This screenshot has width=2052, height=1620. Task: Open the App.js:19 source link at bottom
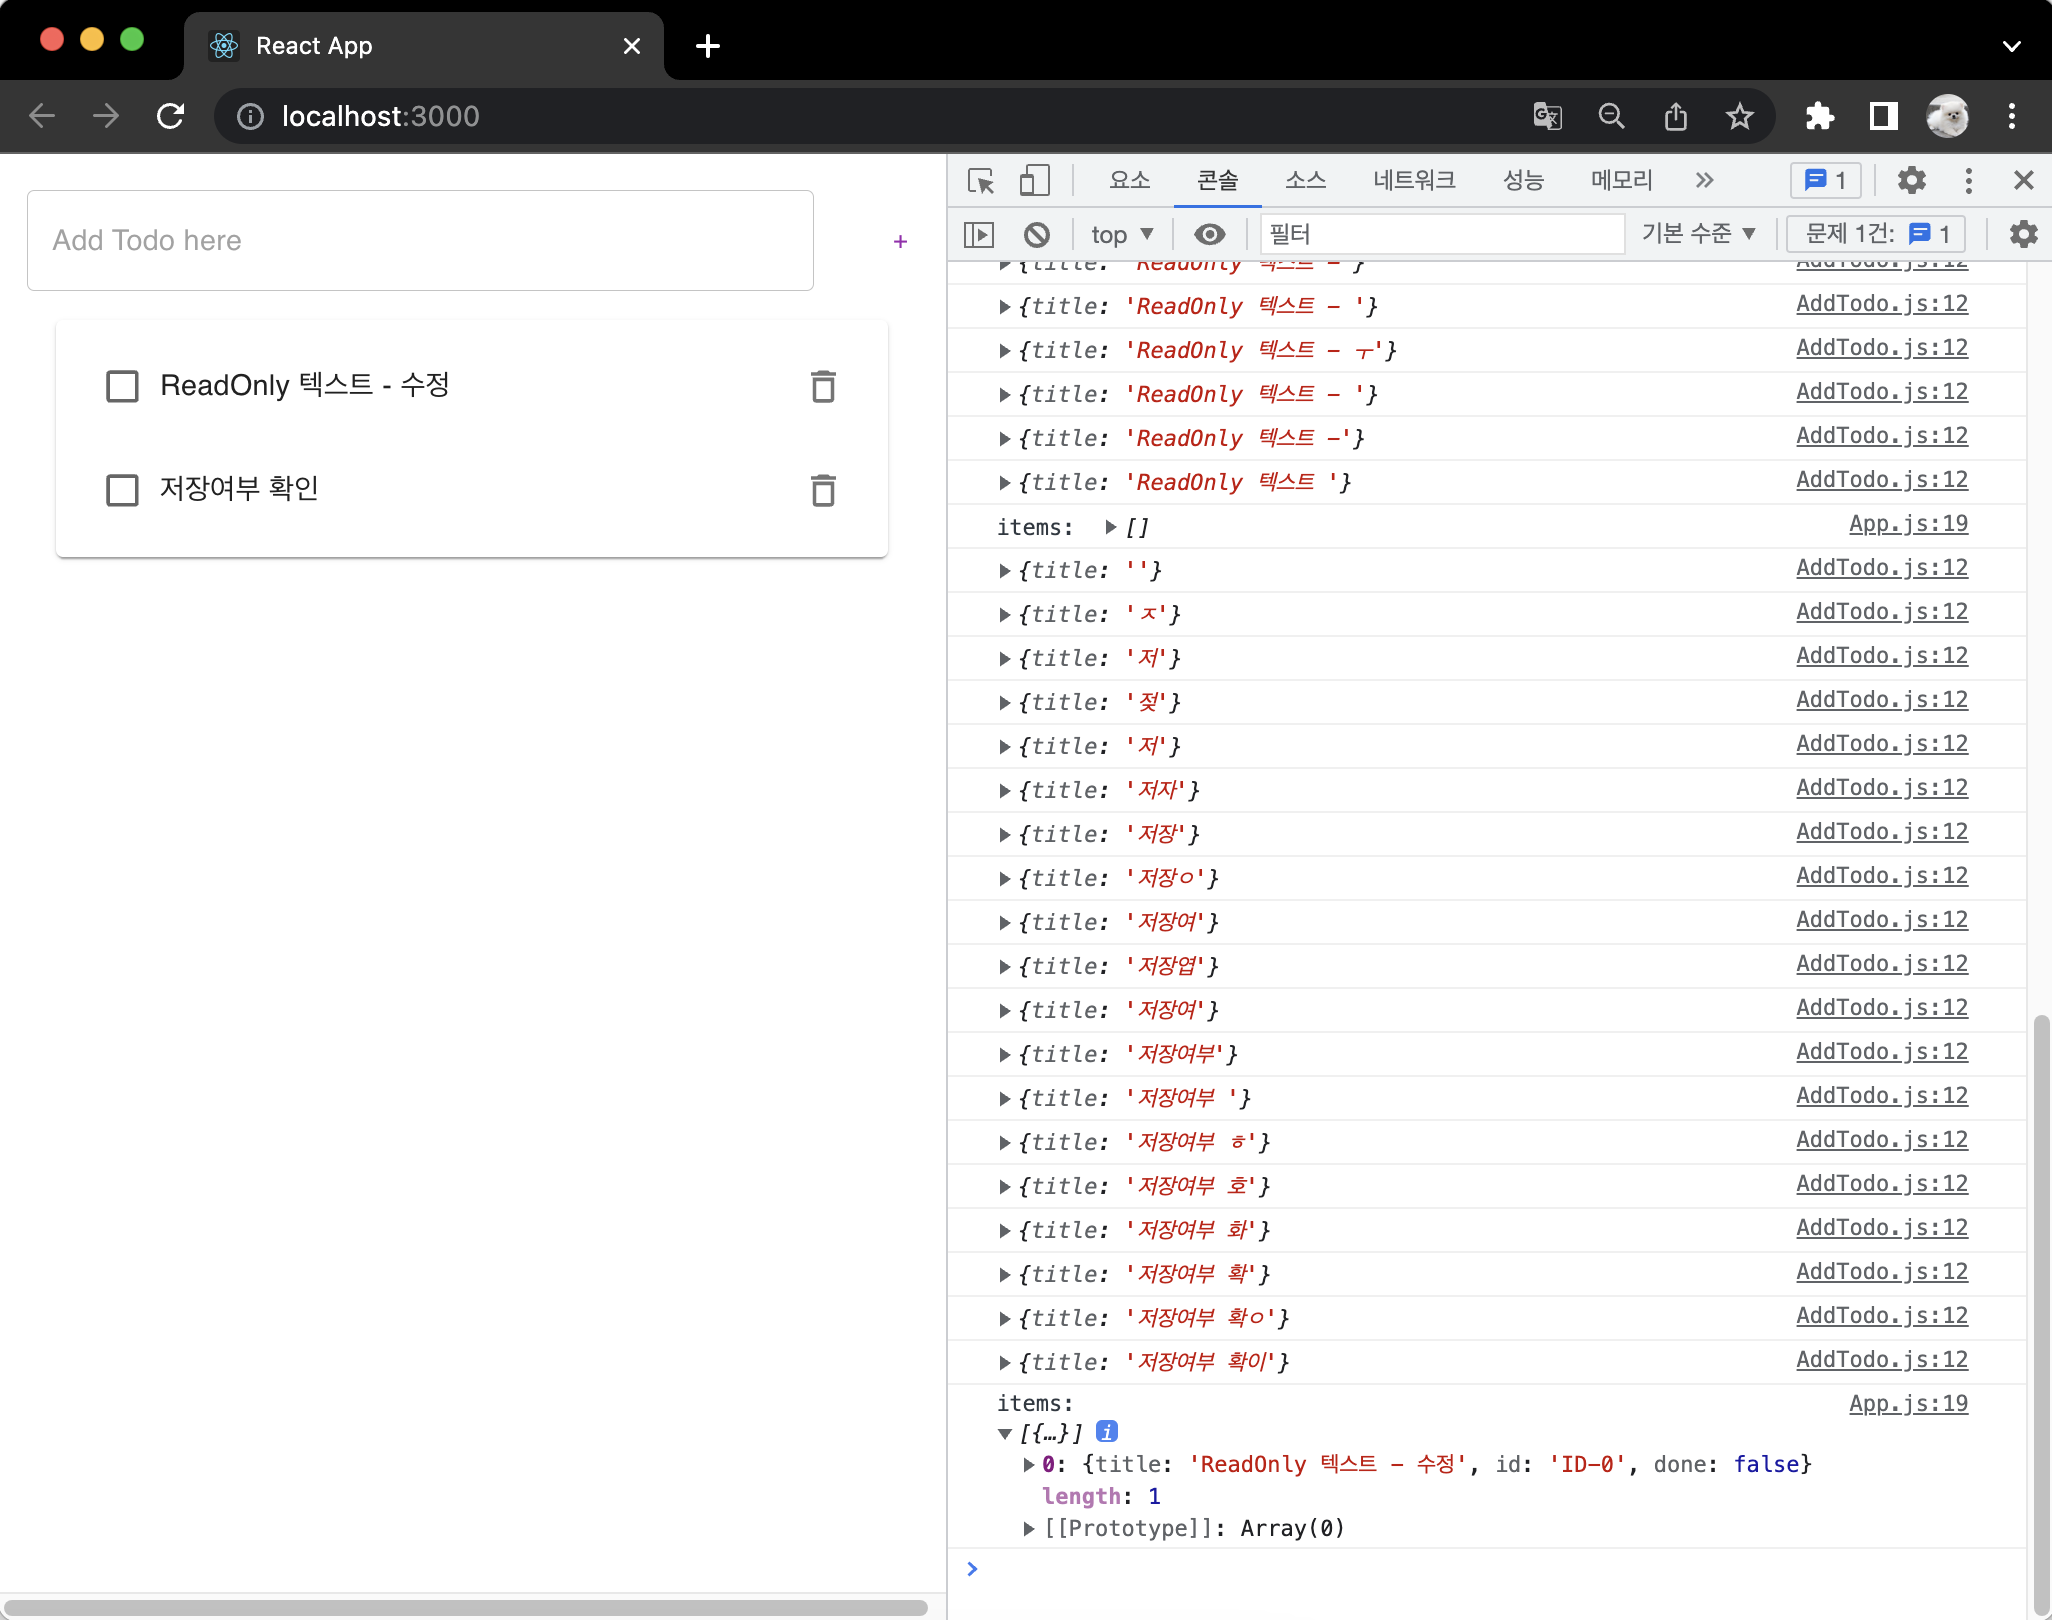(x=1907, y=1404)
